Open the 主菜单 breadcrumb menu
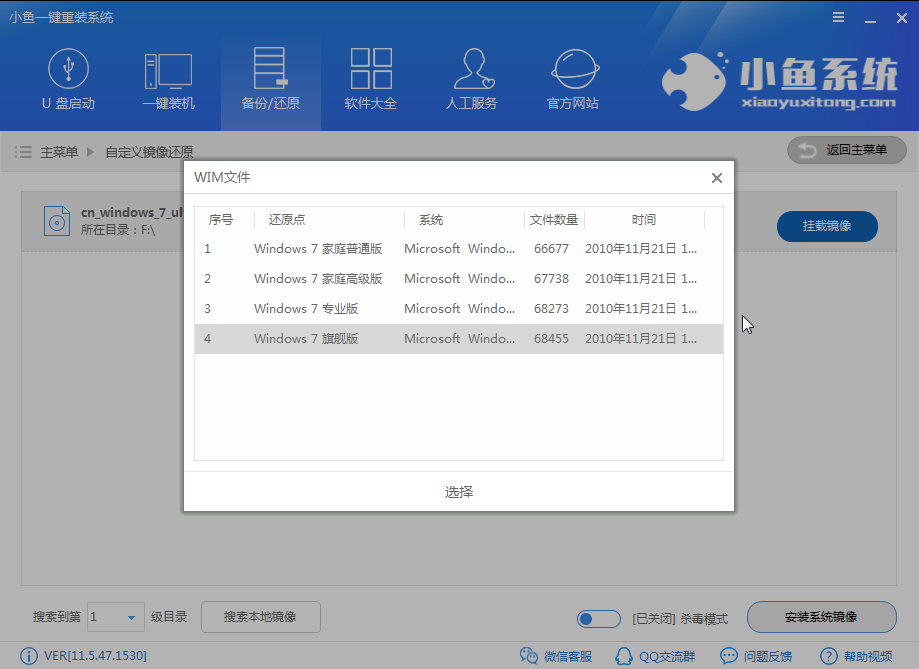Viewport: 919px width, 669px height. pos(60,150)
